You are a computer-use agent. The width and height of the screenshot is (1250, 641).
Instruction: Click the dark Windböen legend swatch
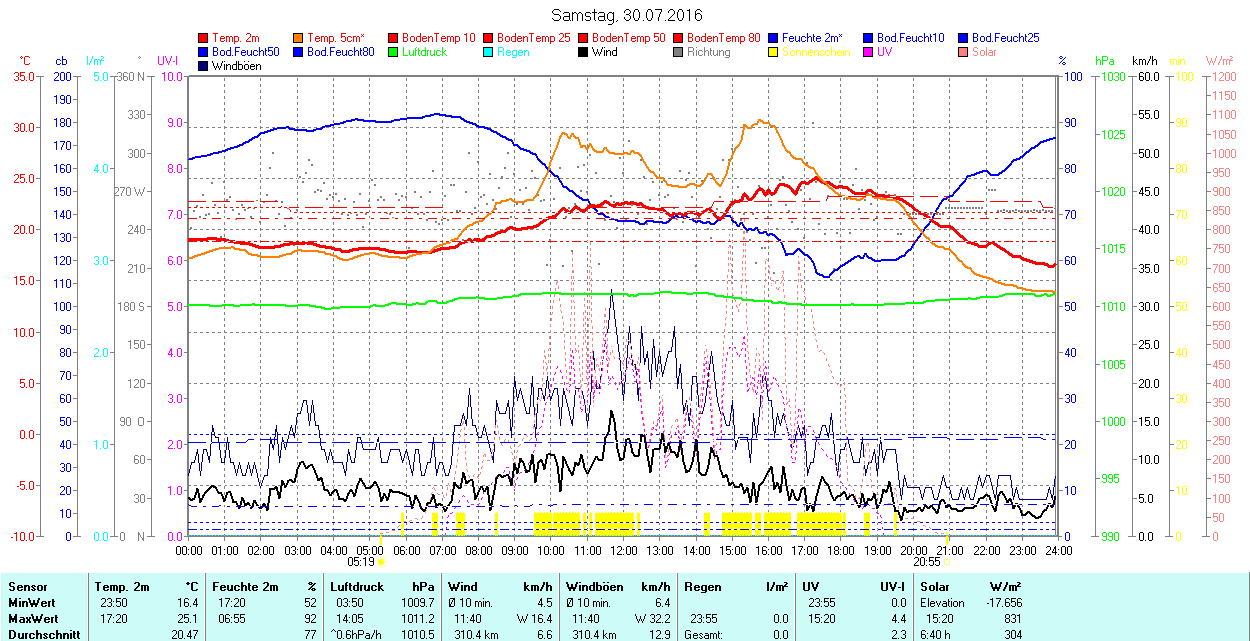[204, 66]
